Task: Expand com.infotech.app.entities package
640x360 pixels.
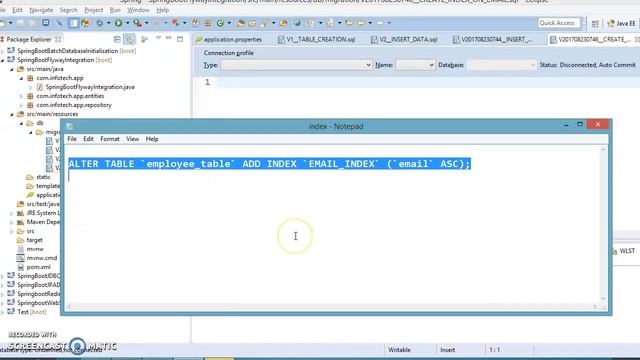Action: pos(22,96)
